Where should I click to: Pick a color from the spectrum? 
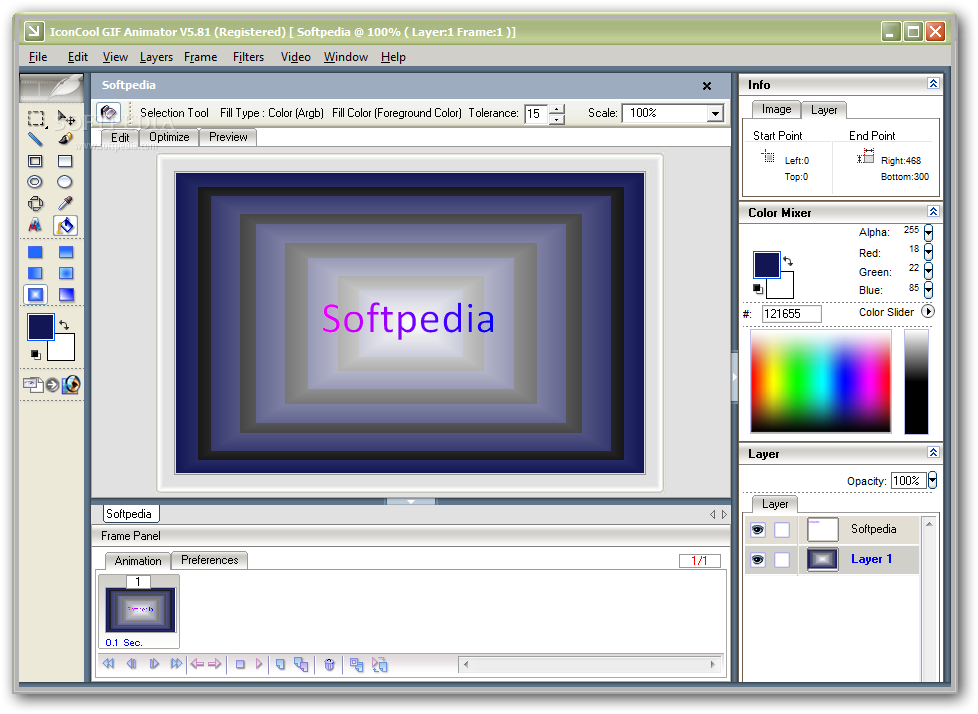click(x=821, y=381)
